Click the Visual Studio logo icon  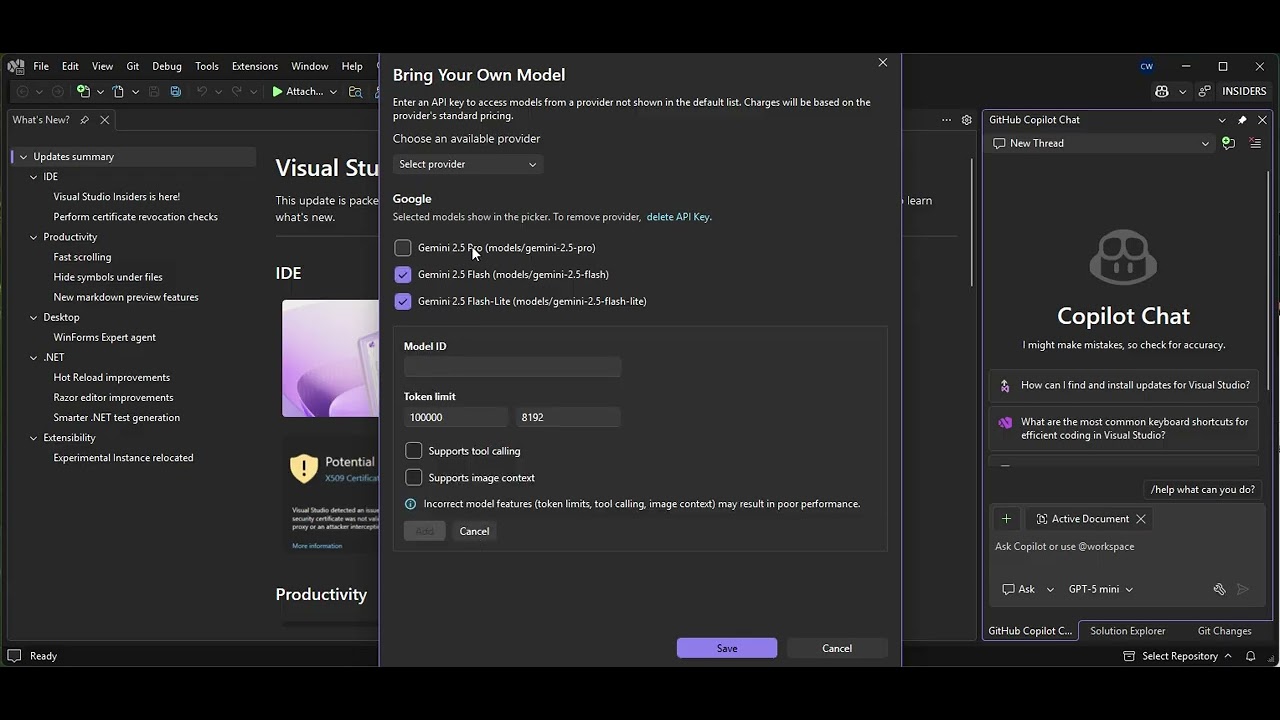tap(15, 66)
